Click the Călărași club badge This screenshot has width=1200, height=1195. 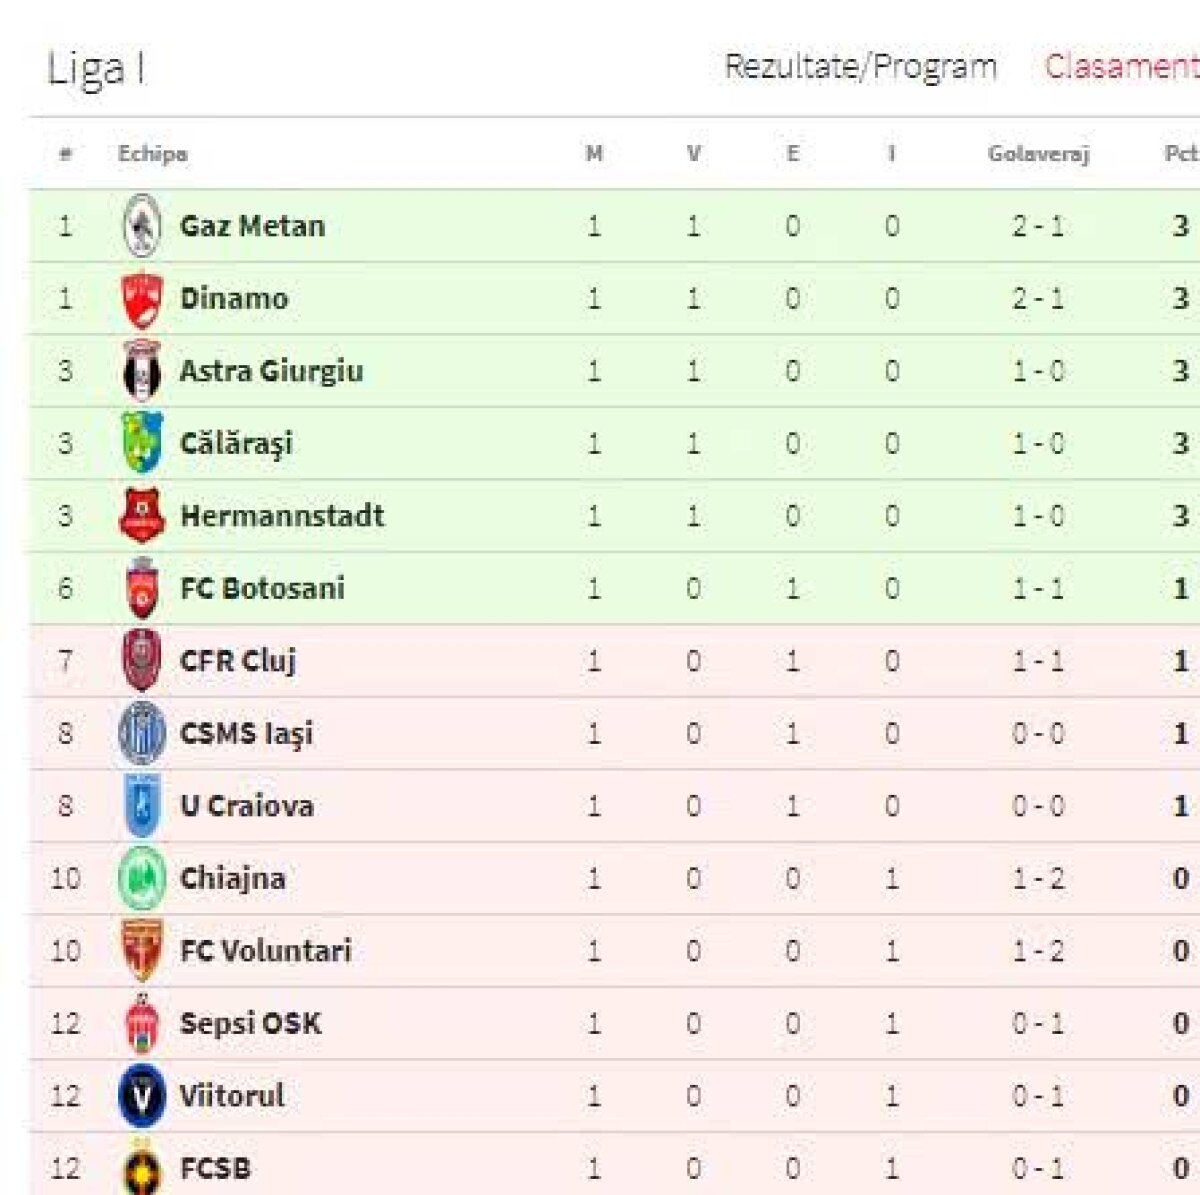pyautogui.click(x=142, y=443)
